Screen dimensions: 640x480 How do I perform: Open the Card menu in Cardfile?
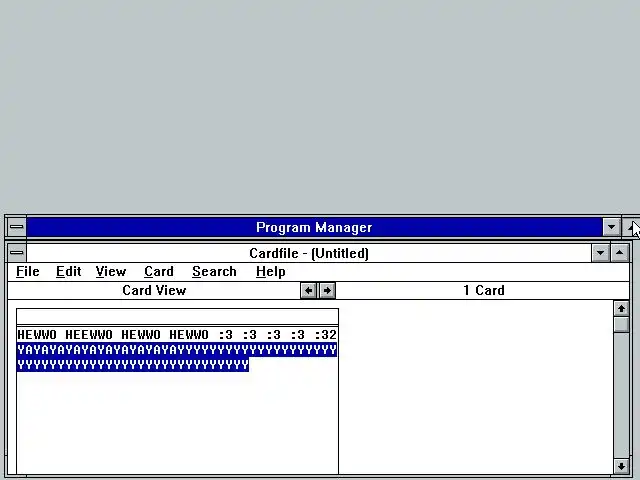point(159,271)
